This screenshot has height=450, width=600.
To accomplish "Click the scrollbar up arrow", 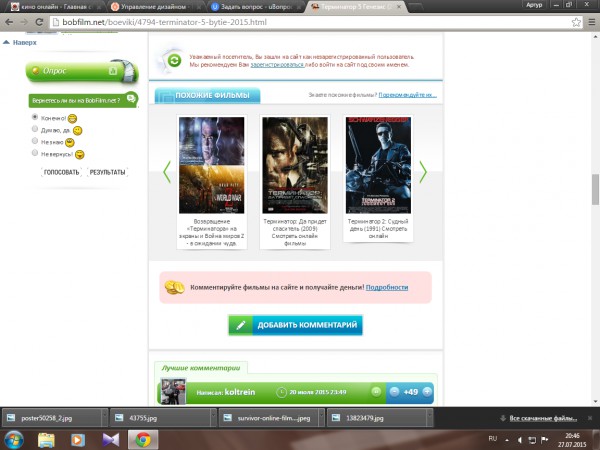I will pos(595,37).
